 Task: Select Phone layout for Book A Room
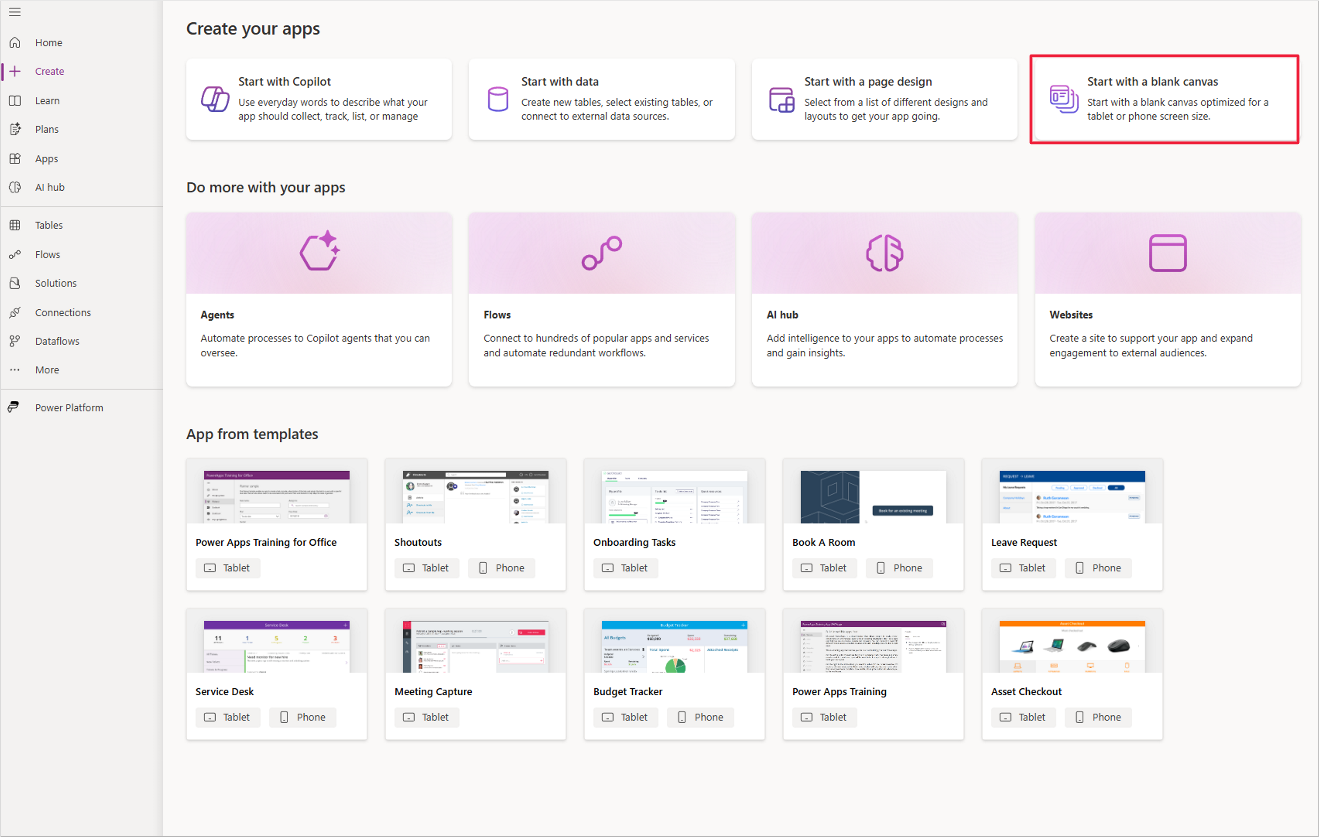coord(900,568)
